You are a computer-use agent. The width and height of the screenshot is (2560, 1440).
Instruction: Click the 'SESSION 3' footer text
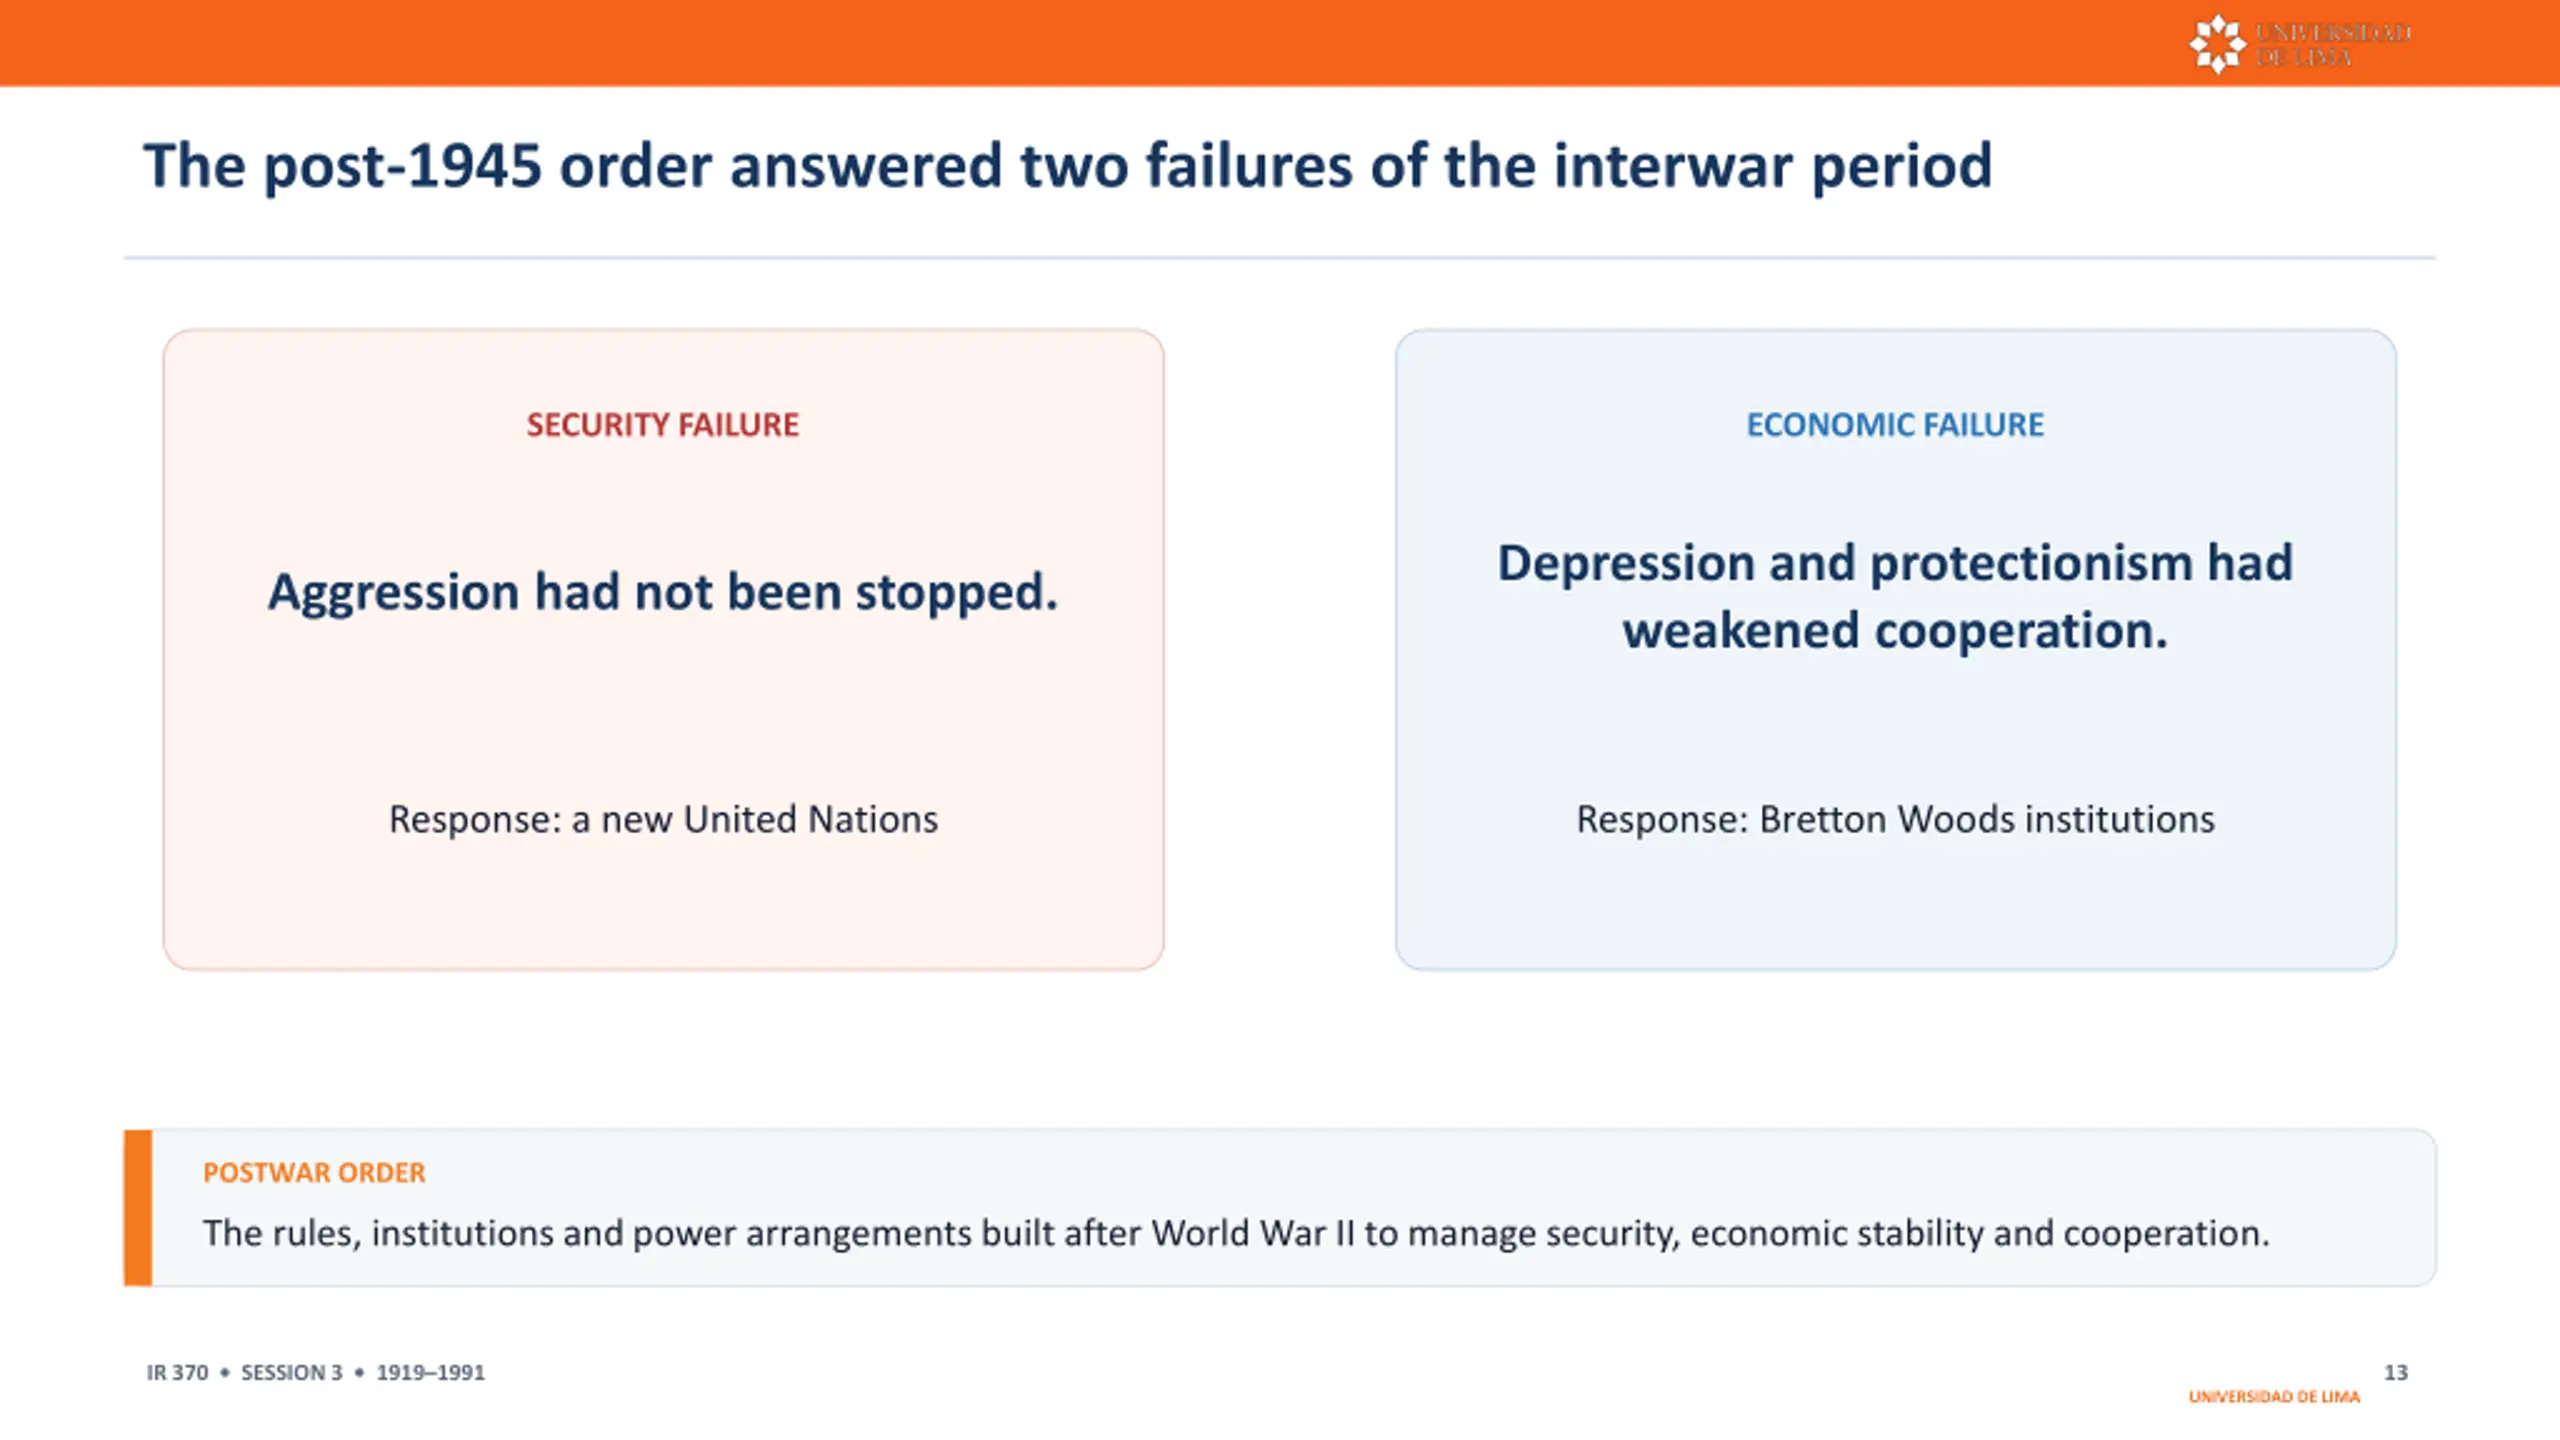pos(292,1372)
